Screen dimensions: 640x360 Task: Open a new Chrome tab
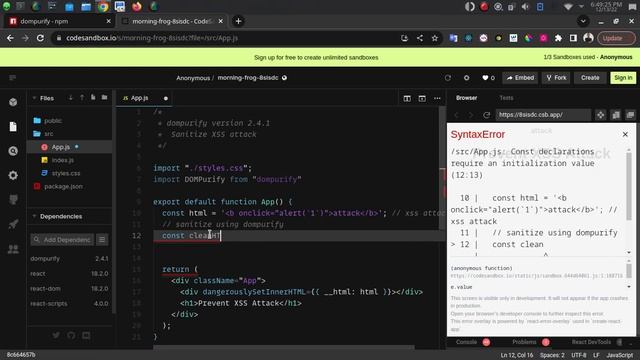pyautogui.click(x=238, y=21)
